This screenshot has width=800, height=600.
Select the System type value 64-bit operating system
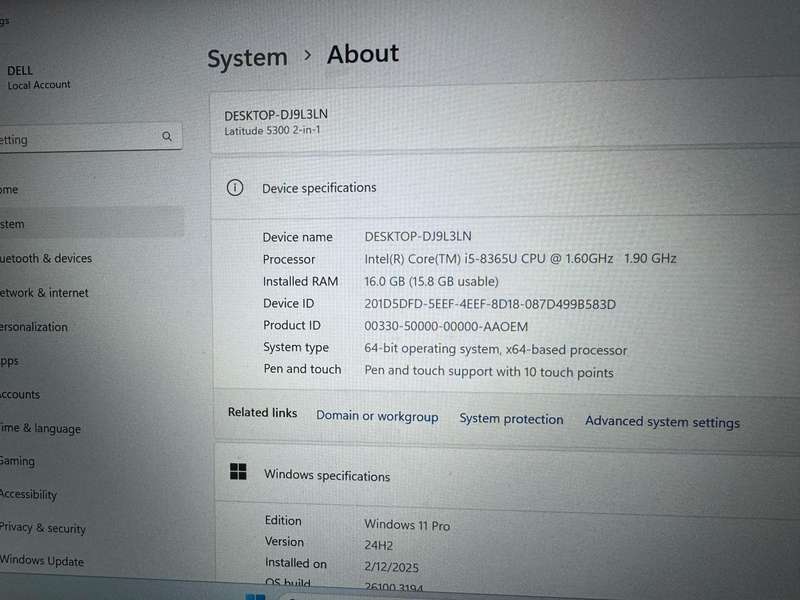pos(495,349)
